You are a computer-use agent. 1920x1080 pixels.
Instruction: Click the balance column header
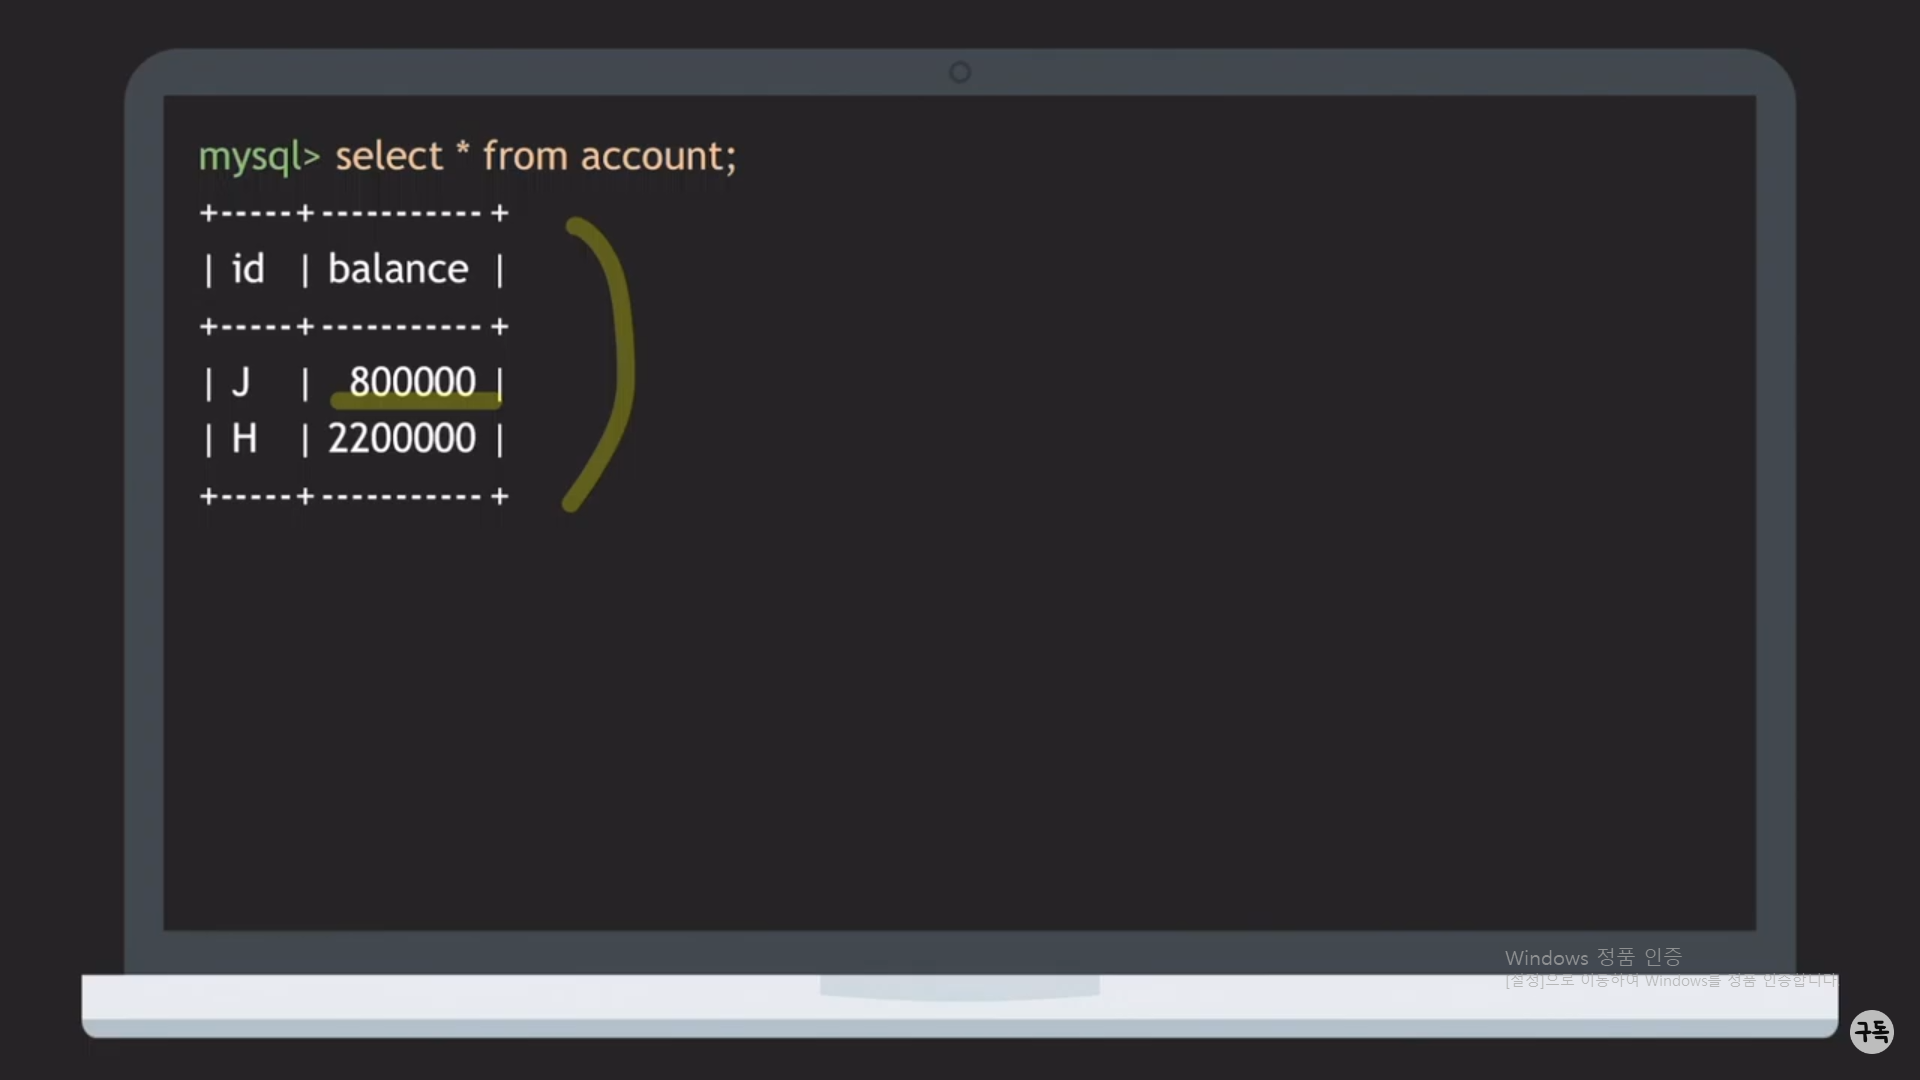tap(398, 269)
